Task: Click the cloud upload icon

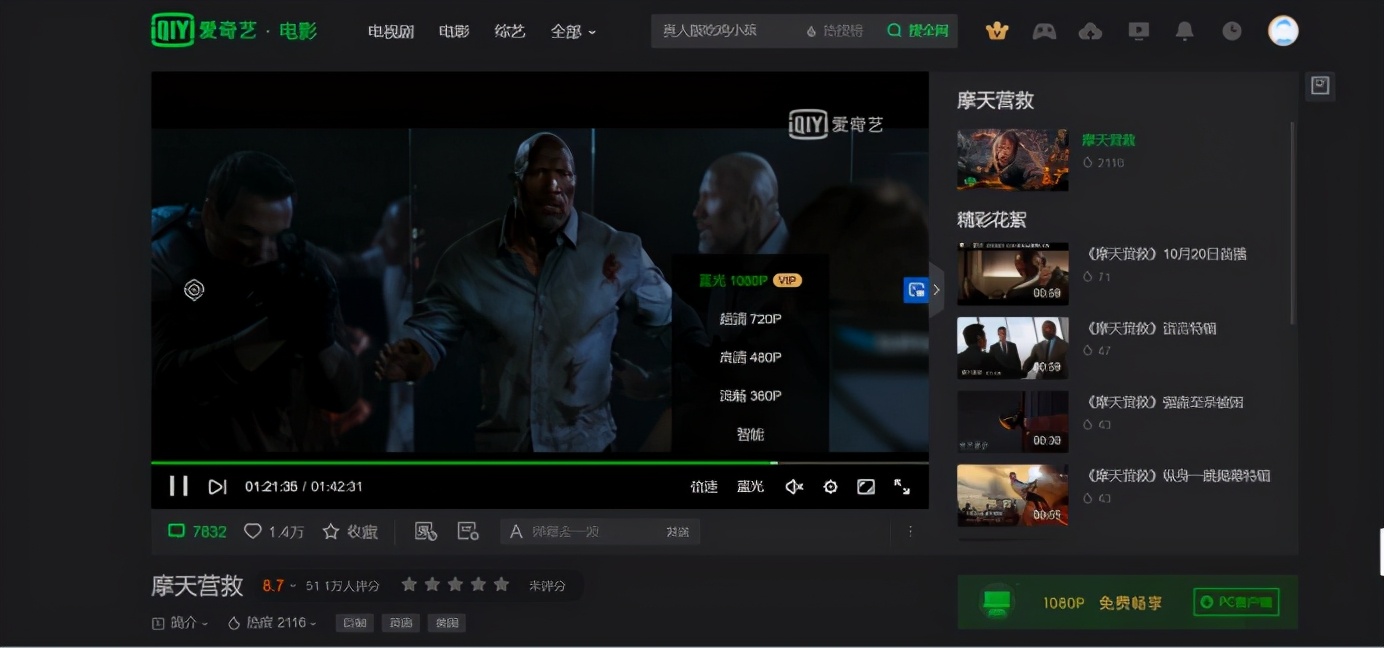Action: pos(1090,31)
